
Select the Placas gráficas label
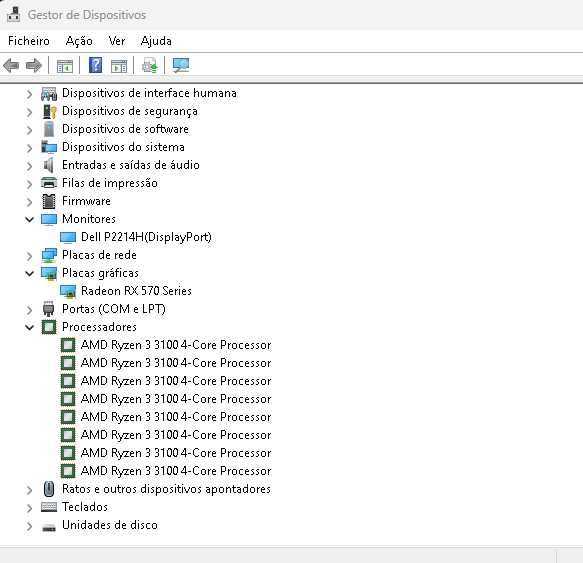[100, 273]
